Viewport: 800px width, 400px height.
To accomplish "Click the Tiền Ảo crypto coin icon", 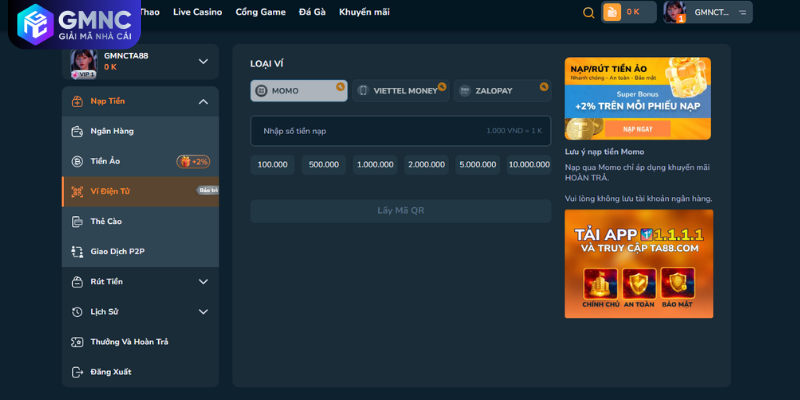I will click(x=77, y=161).
